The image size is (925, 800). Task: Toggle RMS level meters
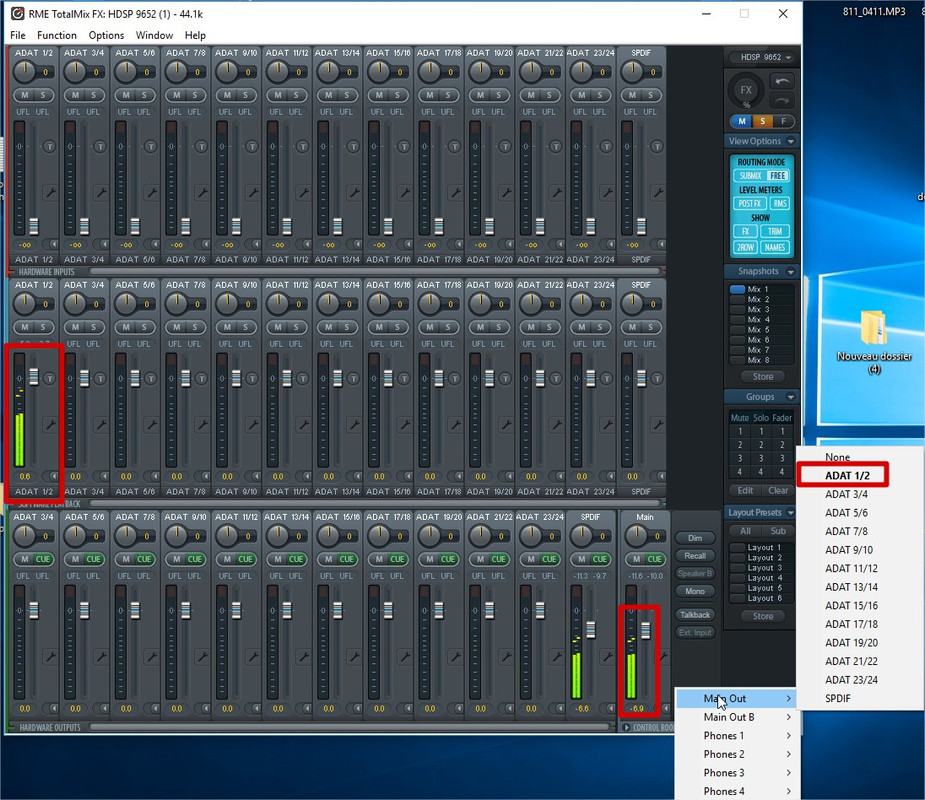coord(780,204)
